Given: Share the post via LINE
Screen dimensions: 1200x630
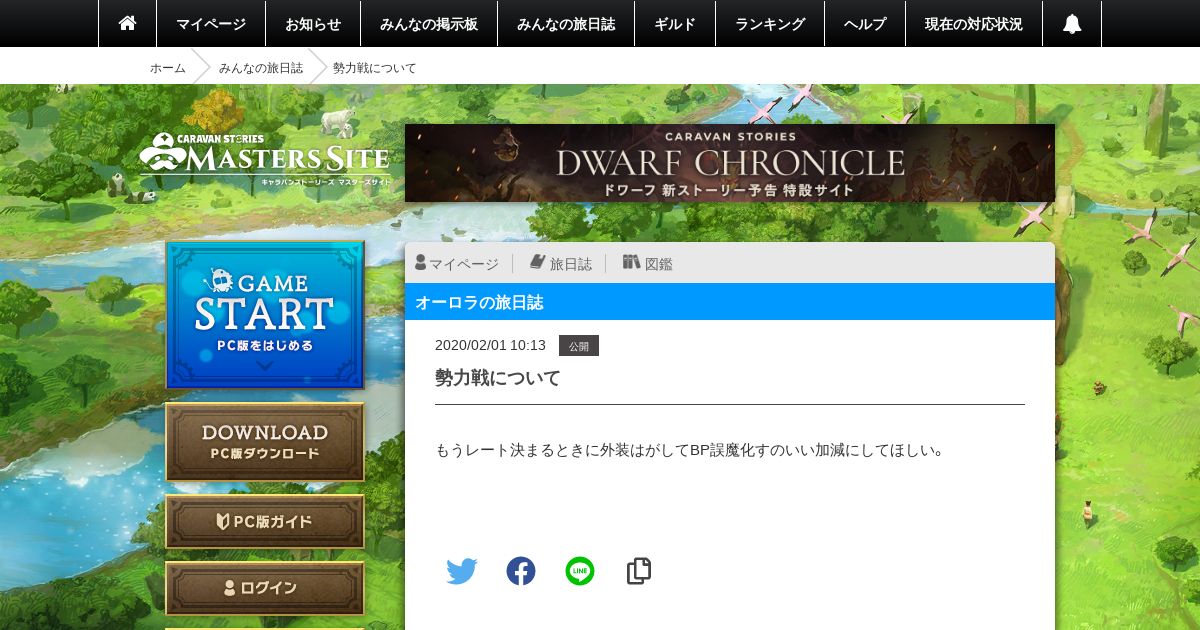Looking at the screenshot, I should pos(580,571).
